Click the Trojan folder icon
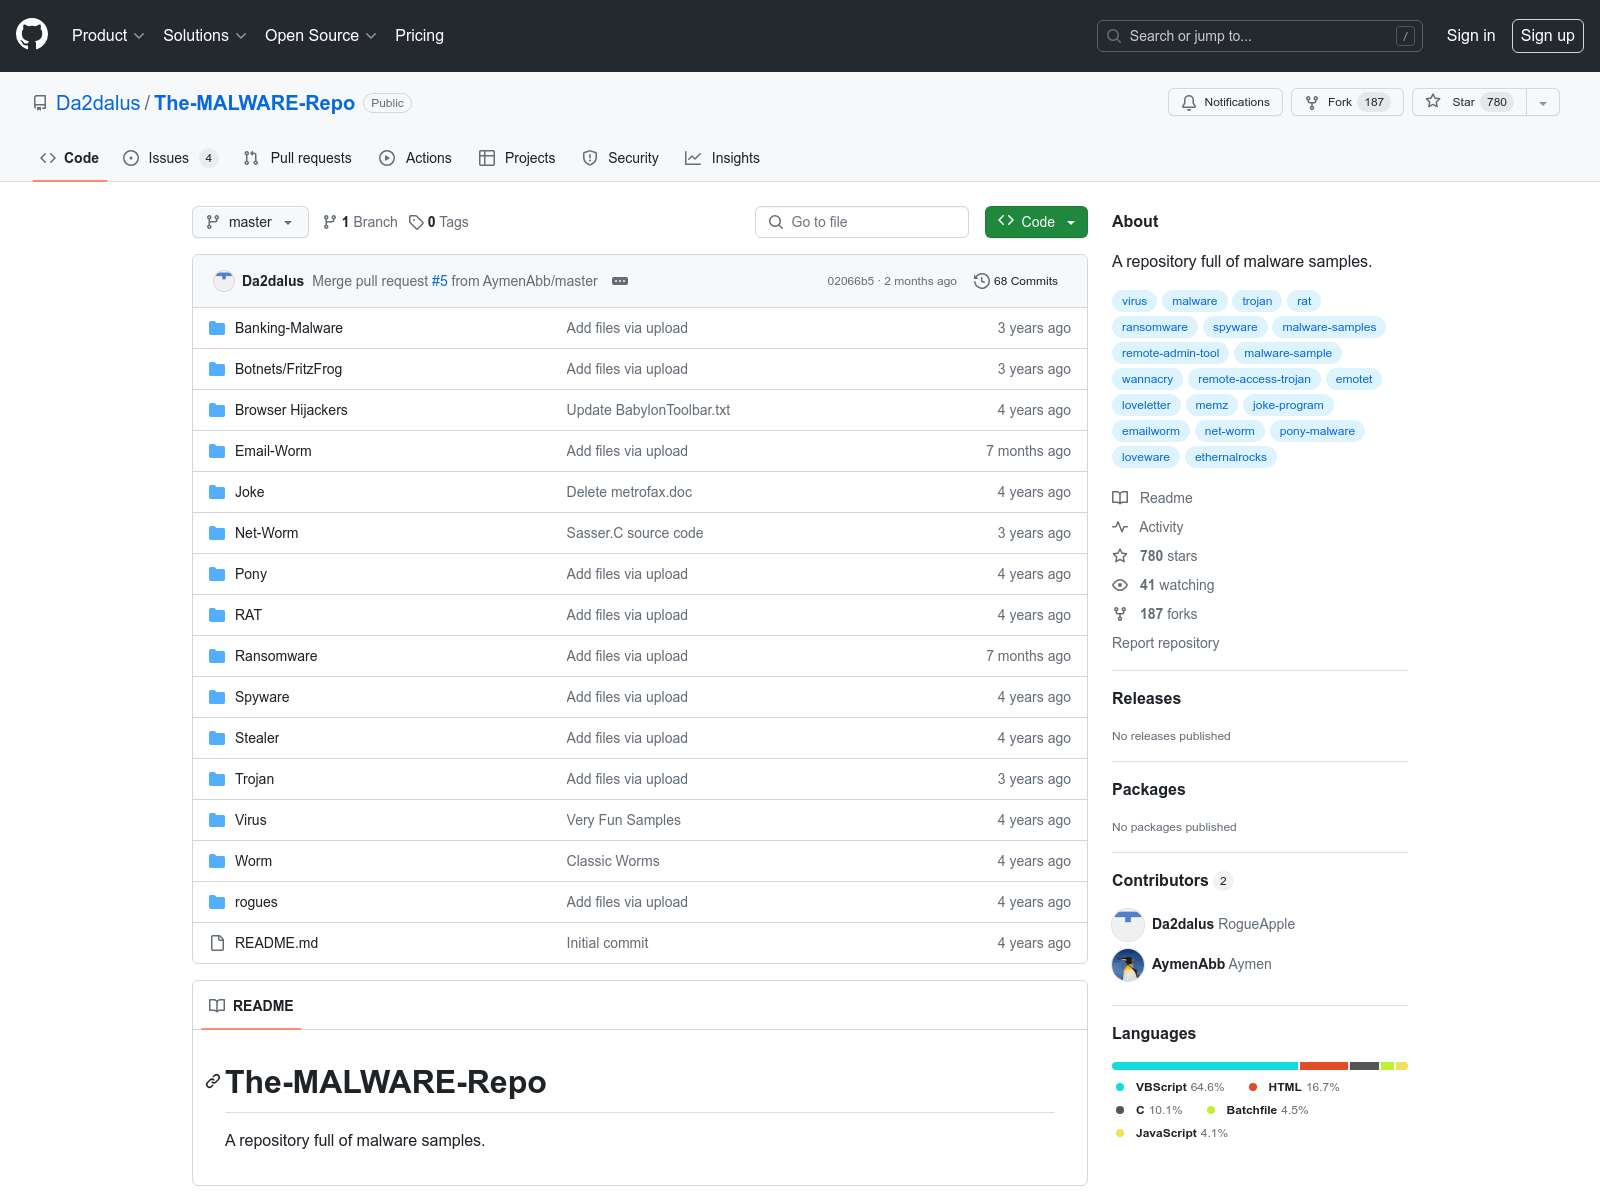Image resolution: width=1600 pixels, height=1200 pixels. click(217, 779)
